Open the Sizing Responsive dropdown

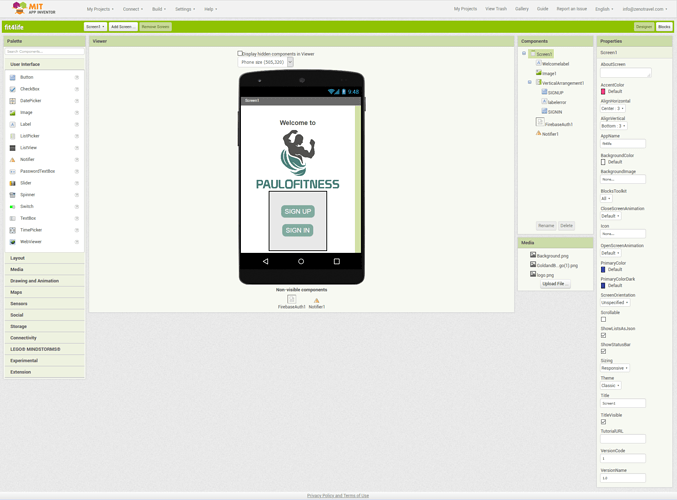pyautogui.click(x=615, y=368)
